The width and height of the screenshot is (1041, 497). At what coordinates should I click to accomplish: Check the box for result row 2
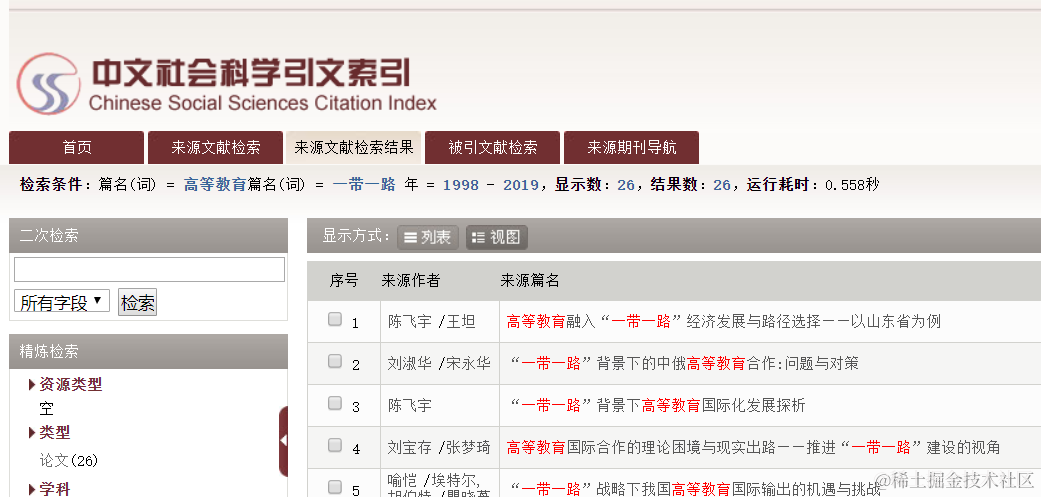(335, 362)
